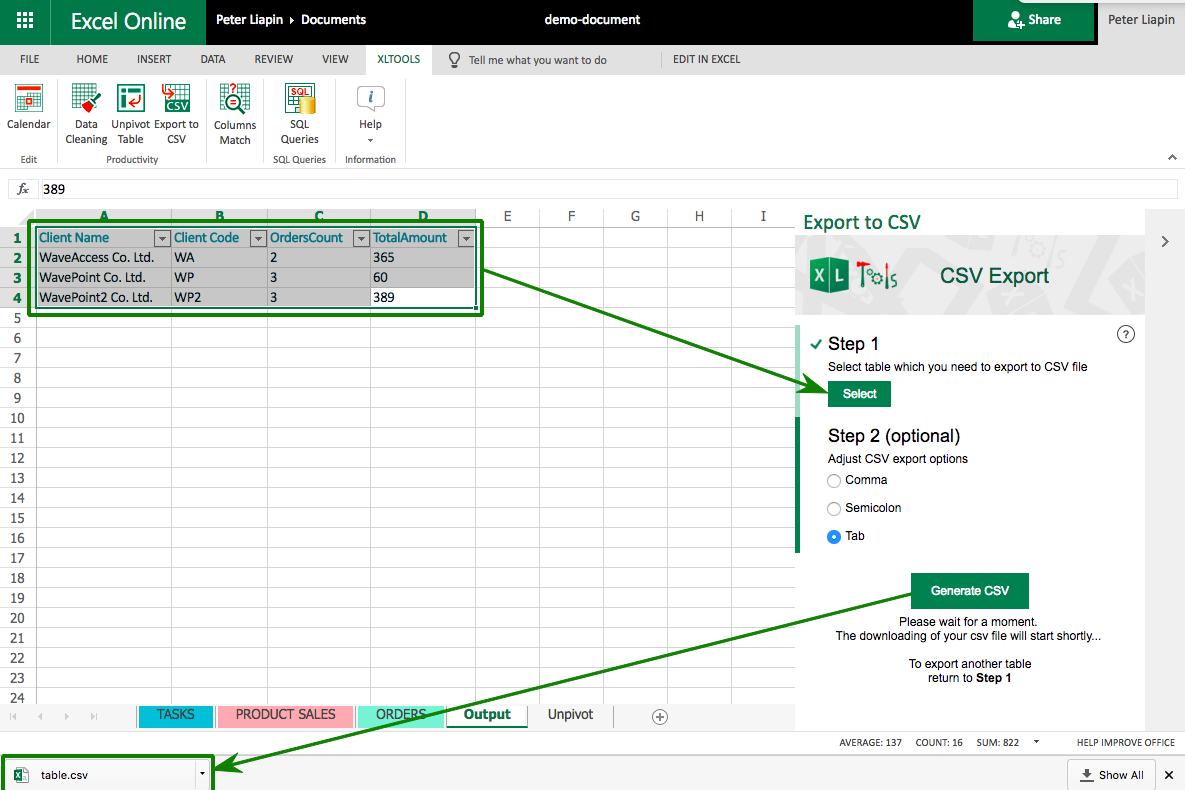Select cell containing WP2
This screenshot has width=1185, height=790.
pos(219,298)
